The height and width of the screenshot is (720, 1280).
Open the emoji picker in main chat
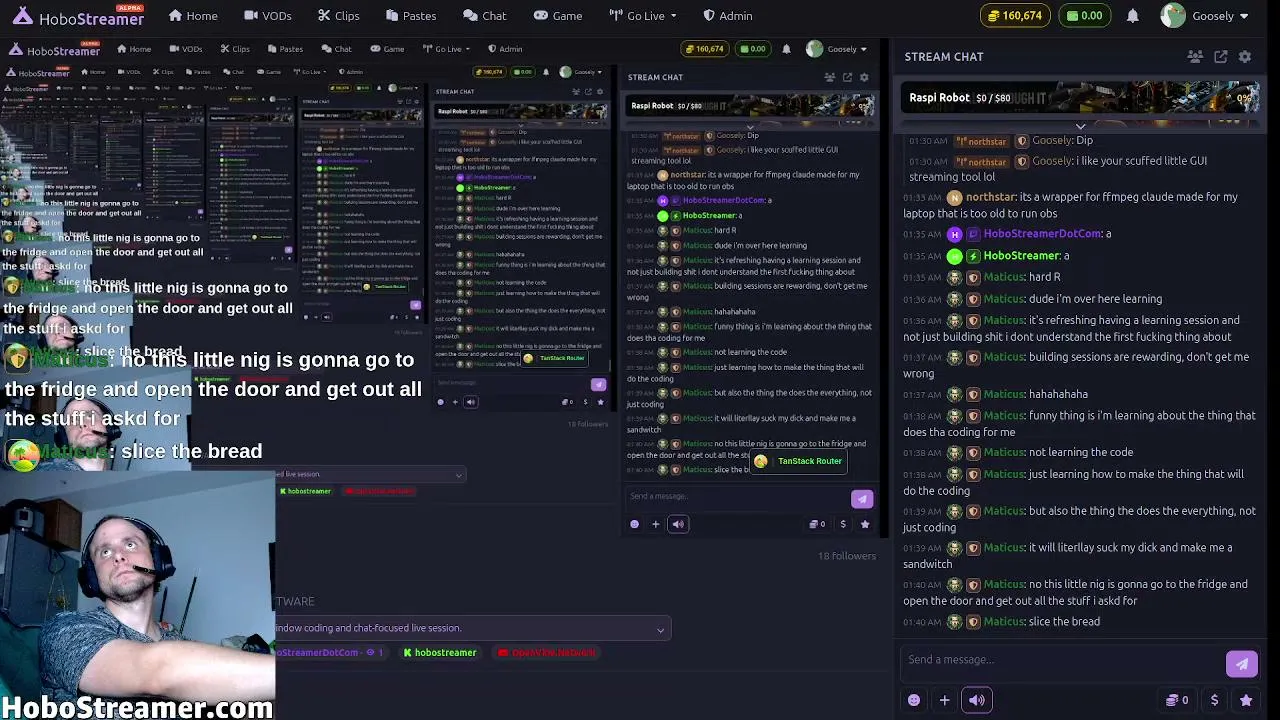click(x=913, y=700)
